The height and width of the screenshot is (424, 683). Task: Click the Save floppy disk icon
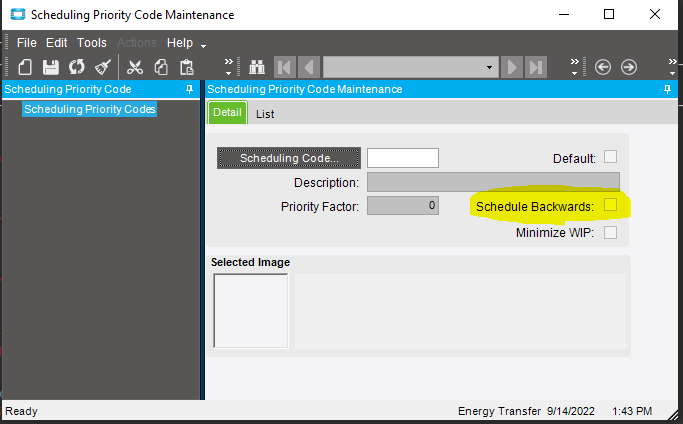51,67
